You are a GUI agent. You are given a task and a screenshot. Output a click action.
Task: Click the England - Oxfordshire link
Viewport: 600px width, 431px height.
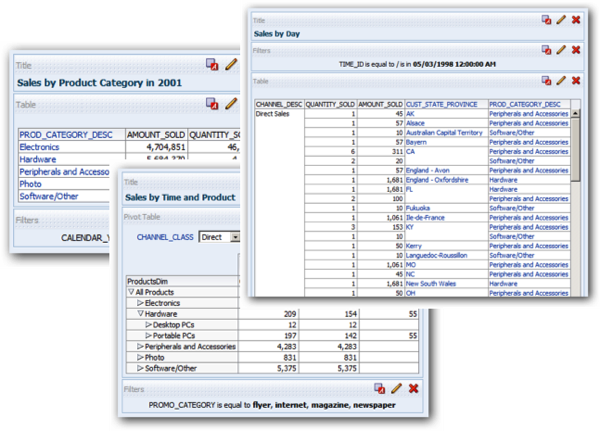tap(437, 180)
